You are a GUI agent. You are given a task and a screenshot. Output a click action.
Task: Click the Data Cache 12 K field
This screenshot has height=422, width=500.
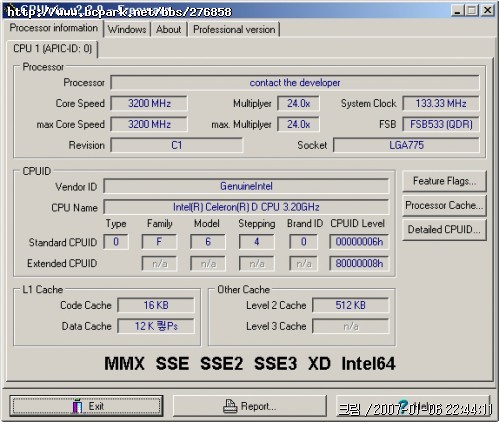156,326
